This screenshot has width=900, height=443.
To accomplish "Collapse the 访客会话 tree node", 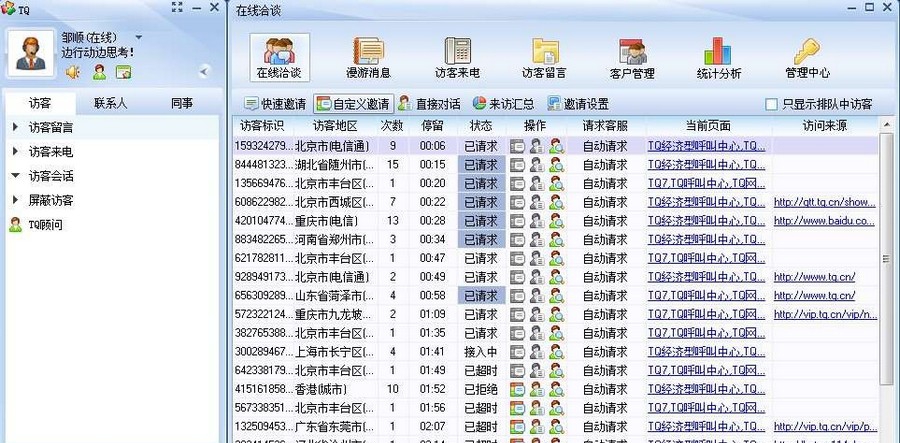I will pyautogui.click(x=15, y=176).
